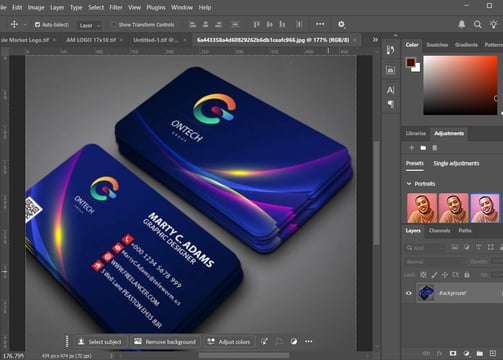503x360 pixels.
Task: Open the Paragraph panel icon
Action: 391,104
